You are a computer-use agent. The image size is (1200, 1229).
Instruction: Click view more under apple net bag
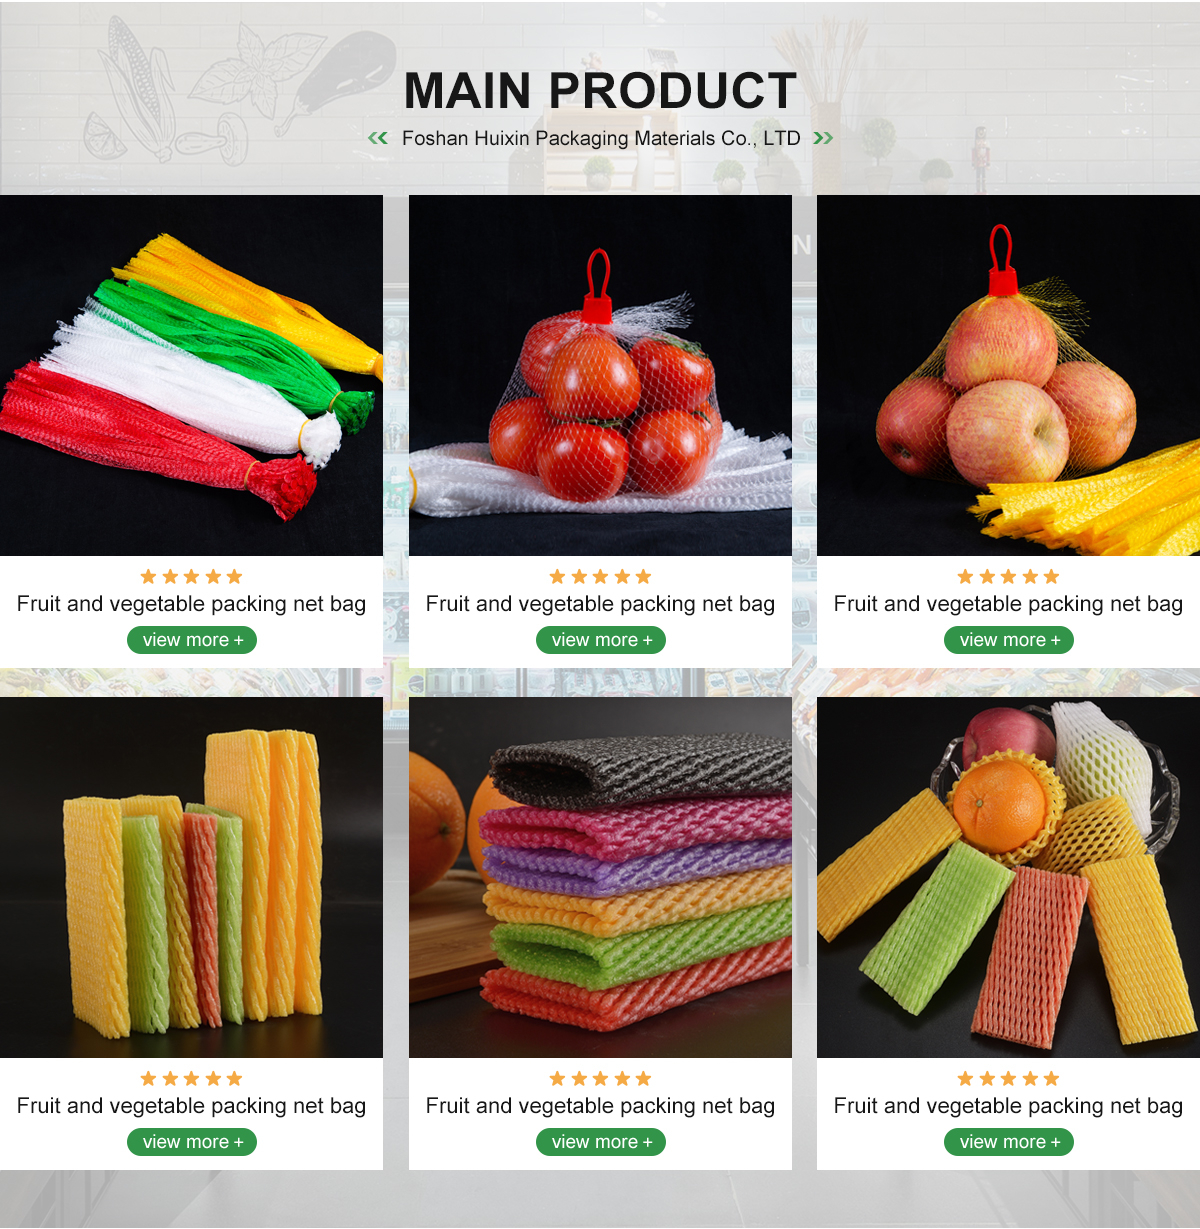pyautogui.click(x=1009, y=640)
